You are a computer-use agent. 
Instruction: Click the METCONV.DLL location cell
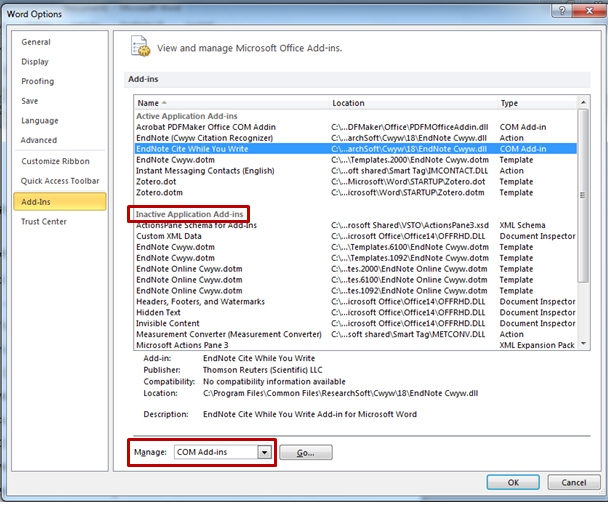[x=408, y=334]
